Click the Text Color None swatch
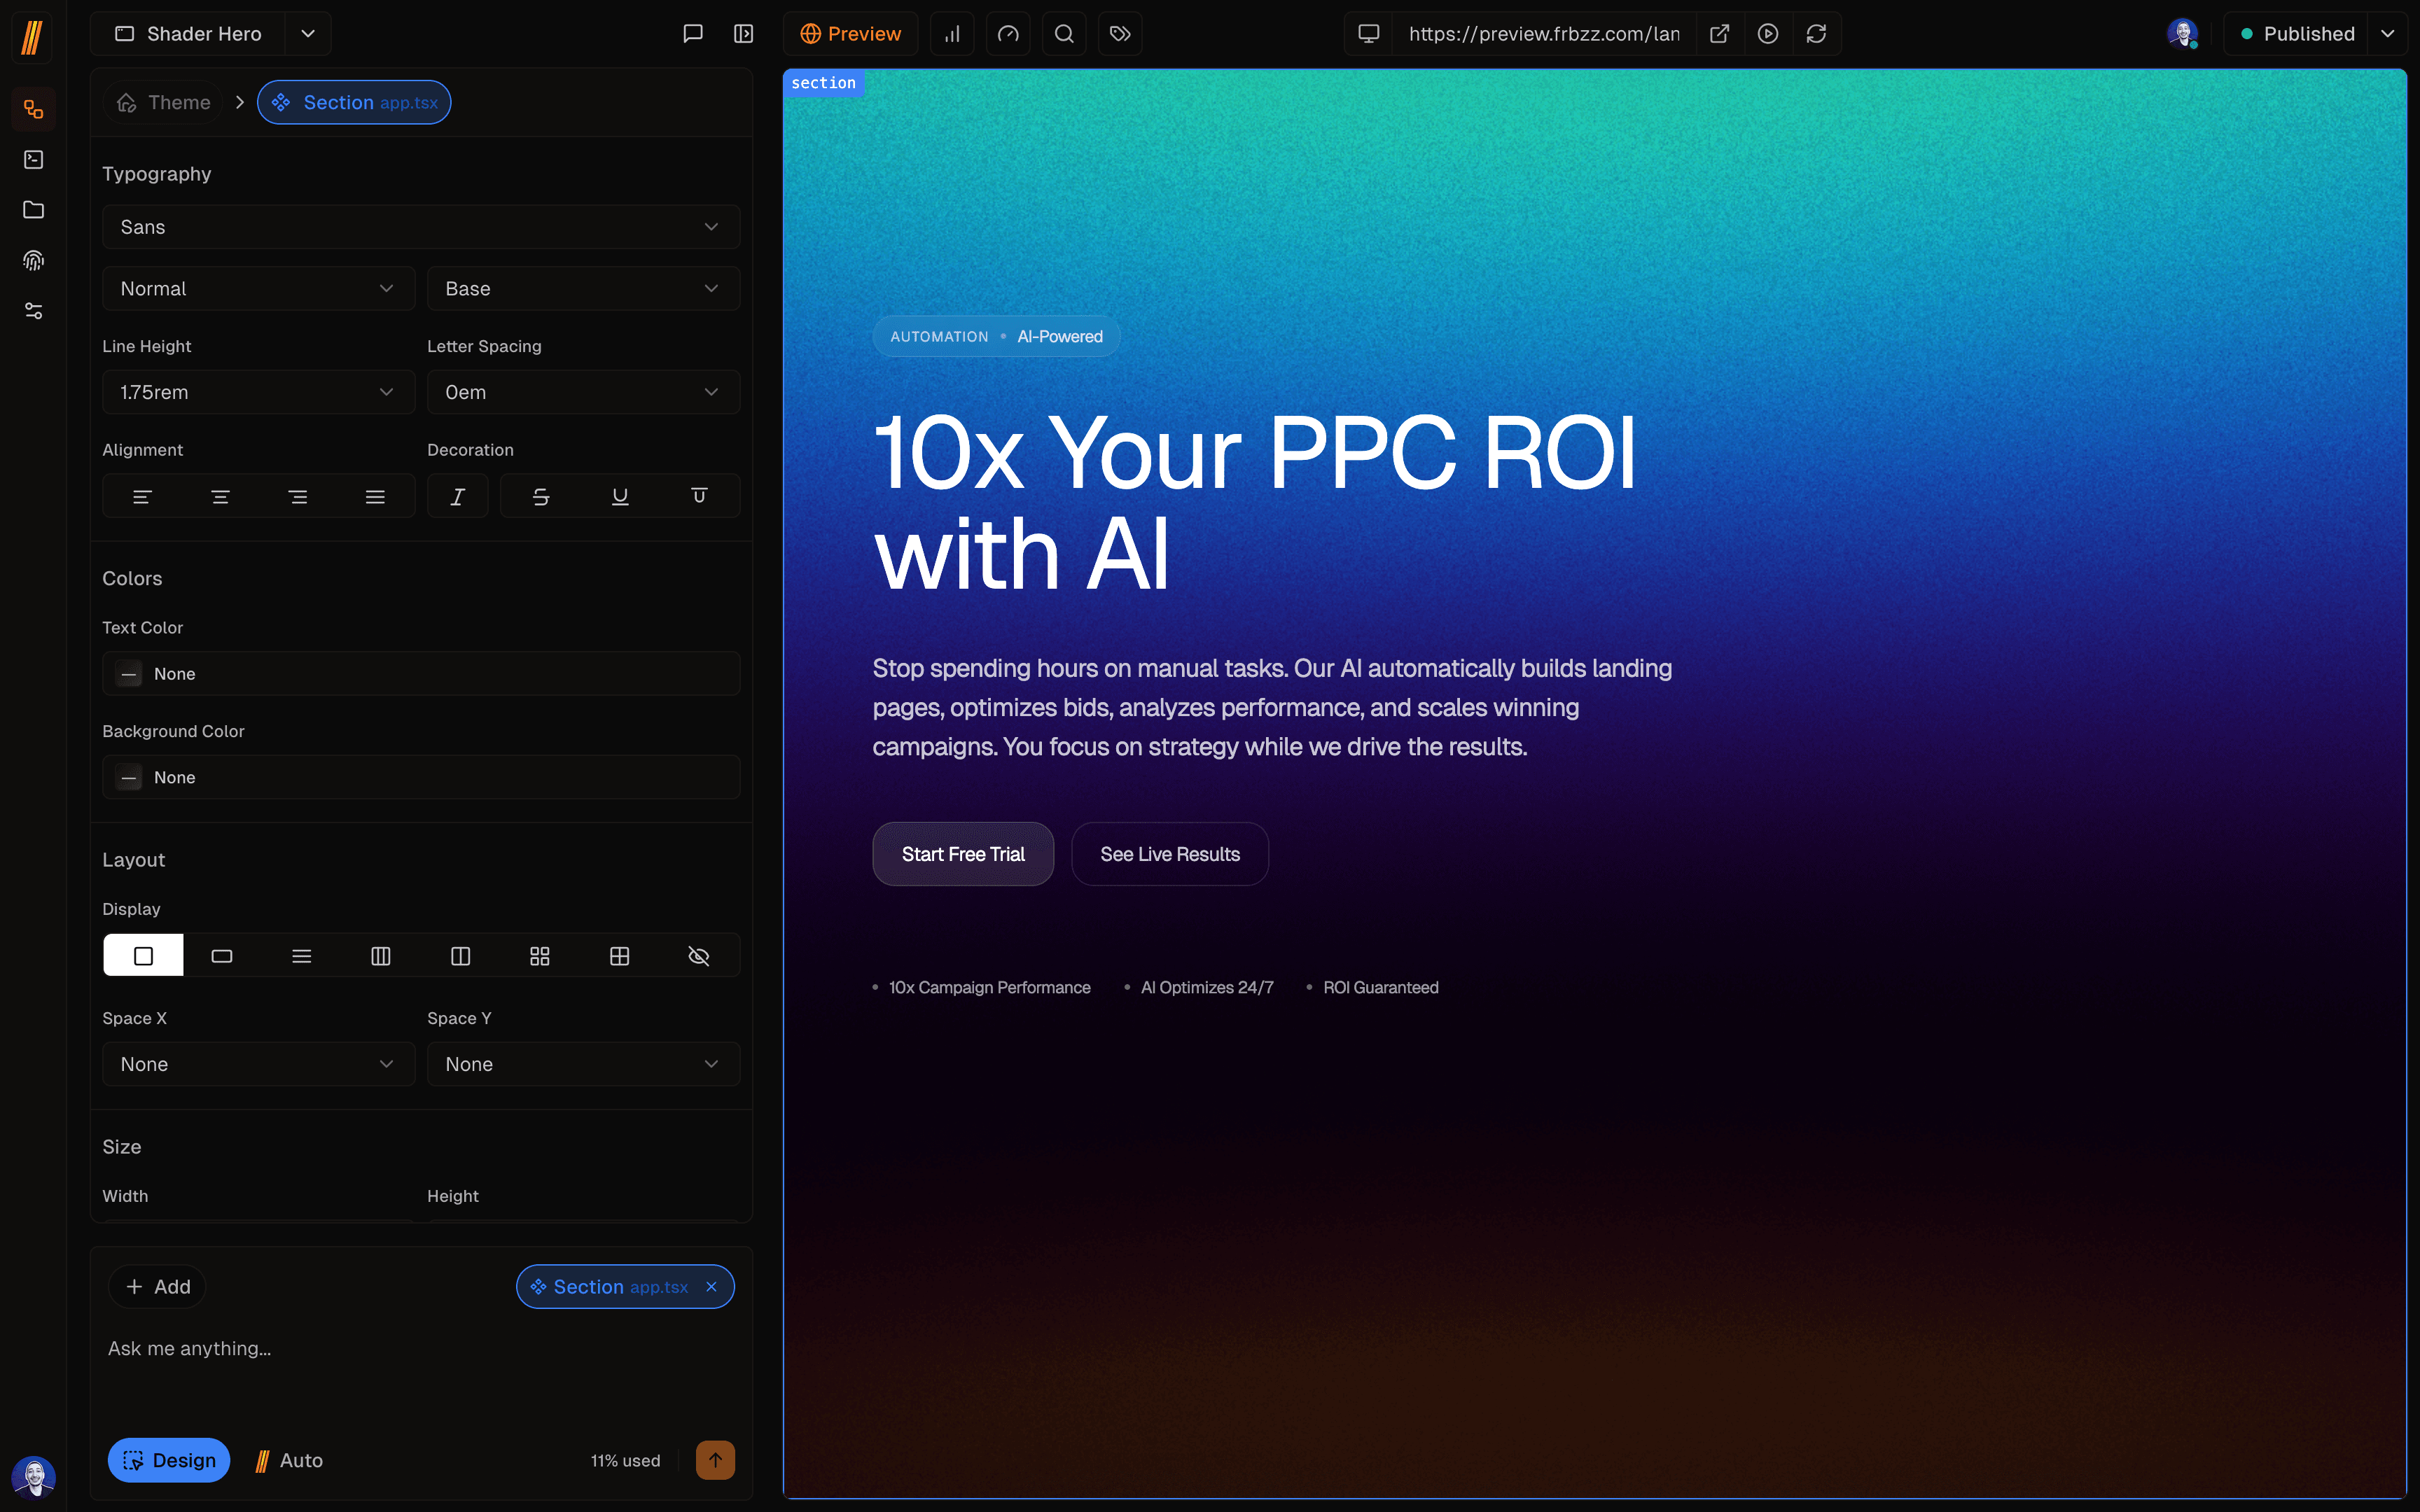2420x1512 pixels. pyautogui.click(x=129, y=674)
